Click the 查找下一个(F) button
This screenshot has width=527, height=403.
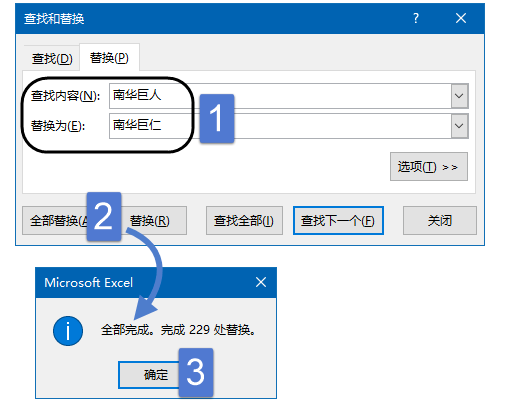point(338,220)
